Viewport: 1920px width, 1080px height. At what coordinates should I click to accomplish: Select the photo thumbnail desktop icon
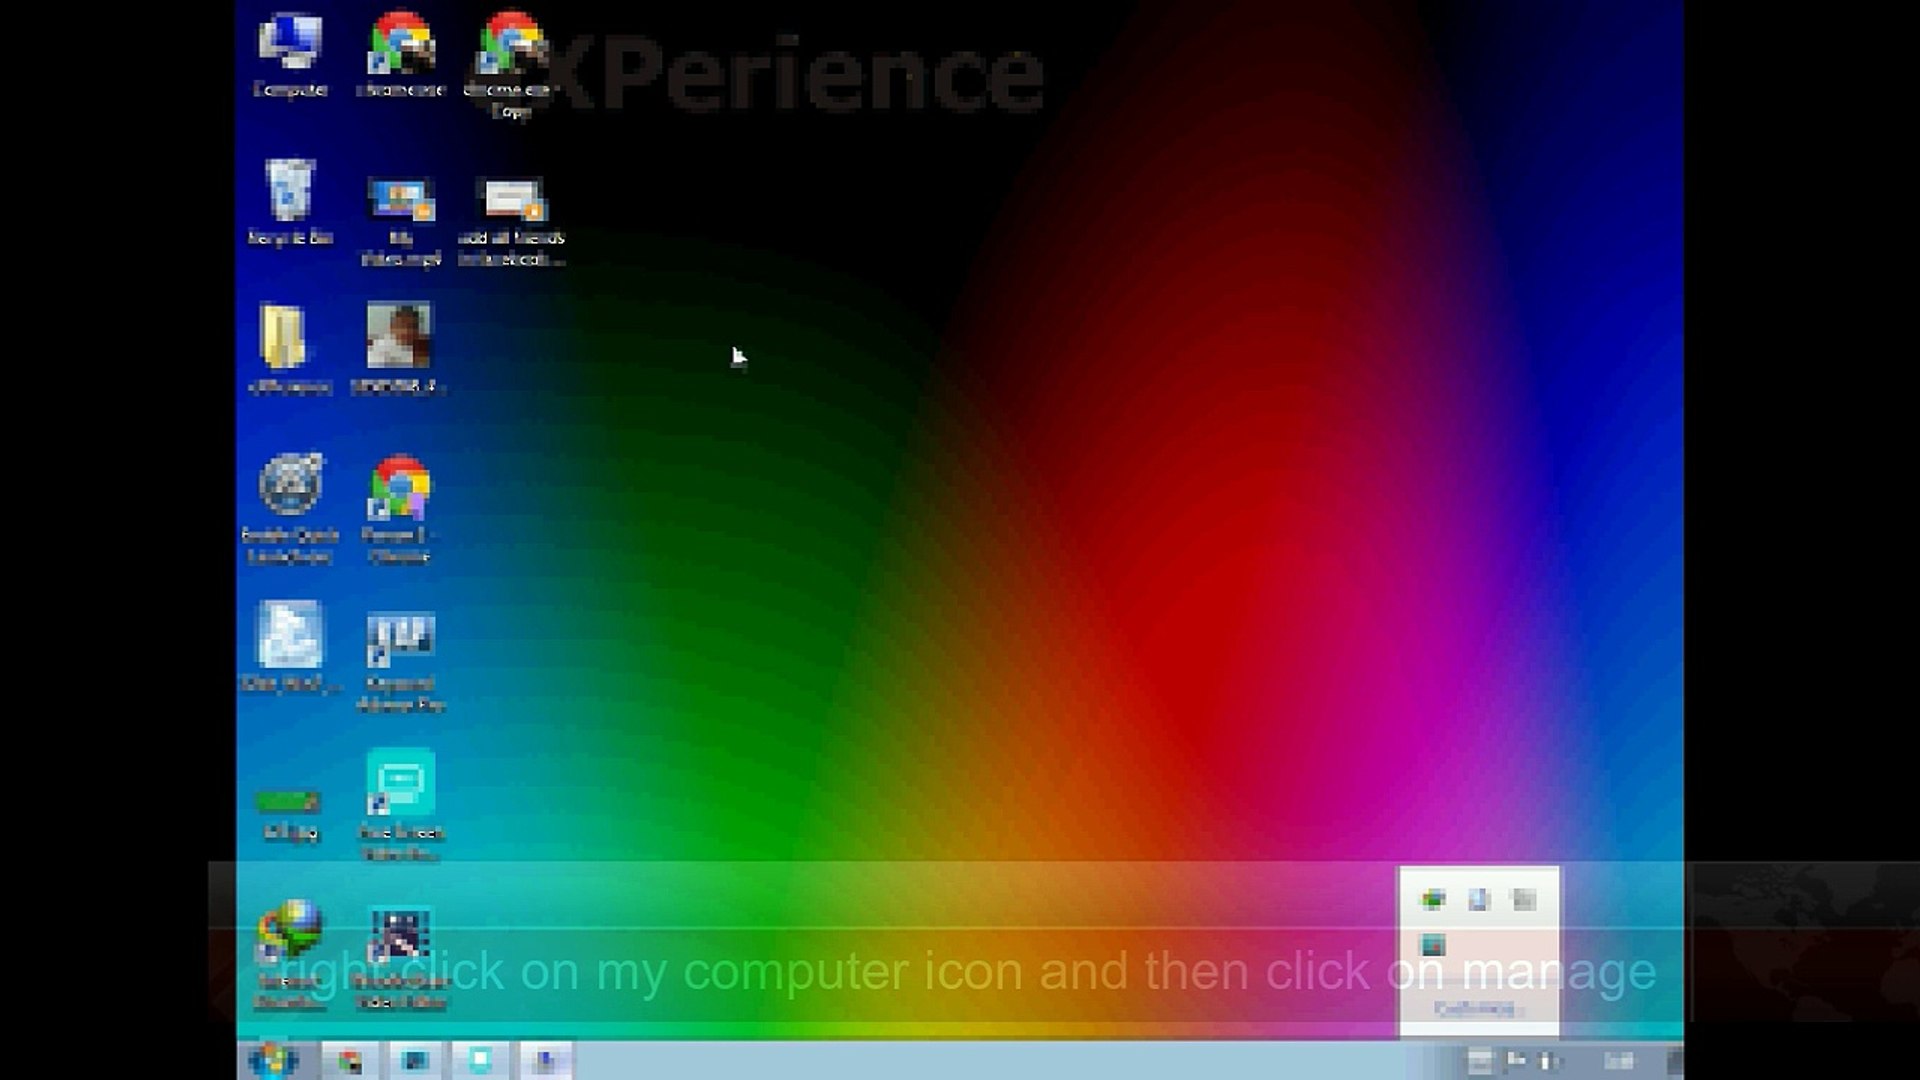[399, 336]
